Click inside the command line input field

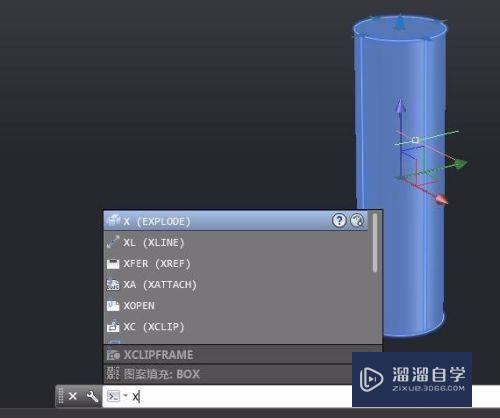point(243,396)
